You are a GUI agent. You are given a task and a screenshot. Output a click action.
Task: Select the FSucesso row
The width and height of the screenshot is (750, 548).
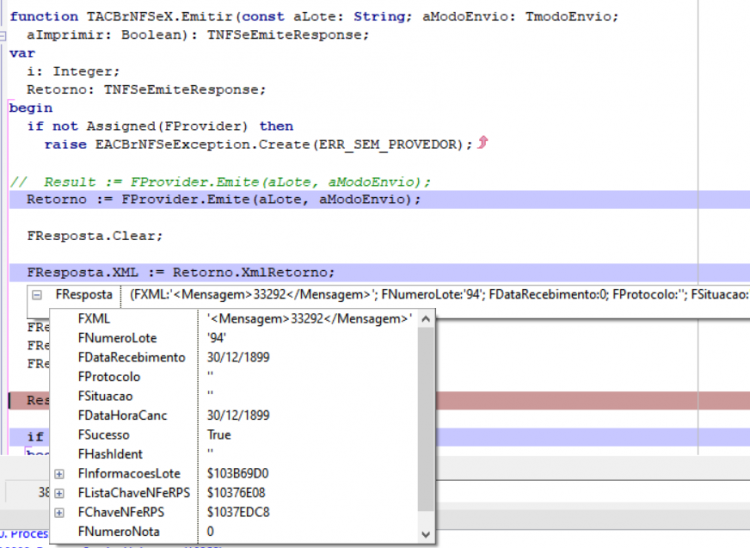point(234,435)
